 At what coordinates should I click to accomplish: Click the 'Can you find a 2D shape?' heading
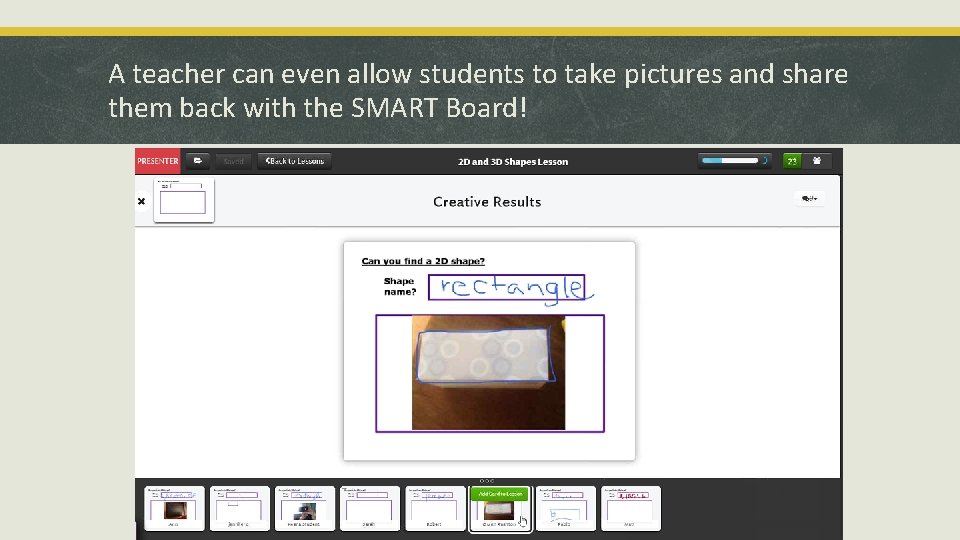423,261
